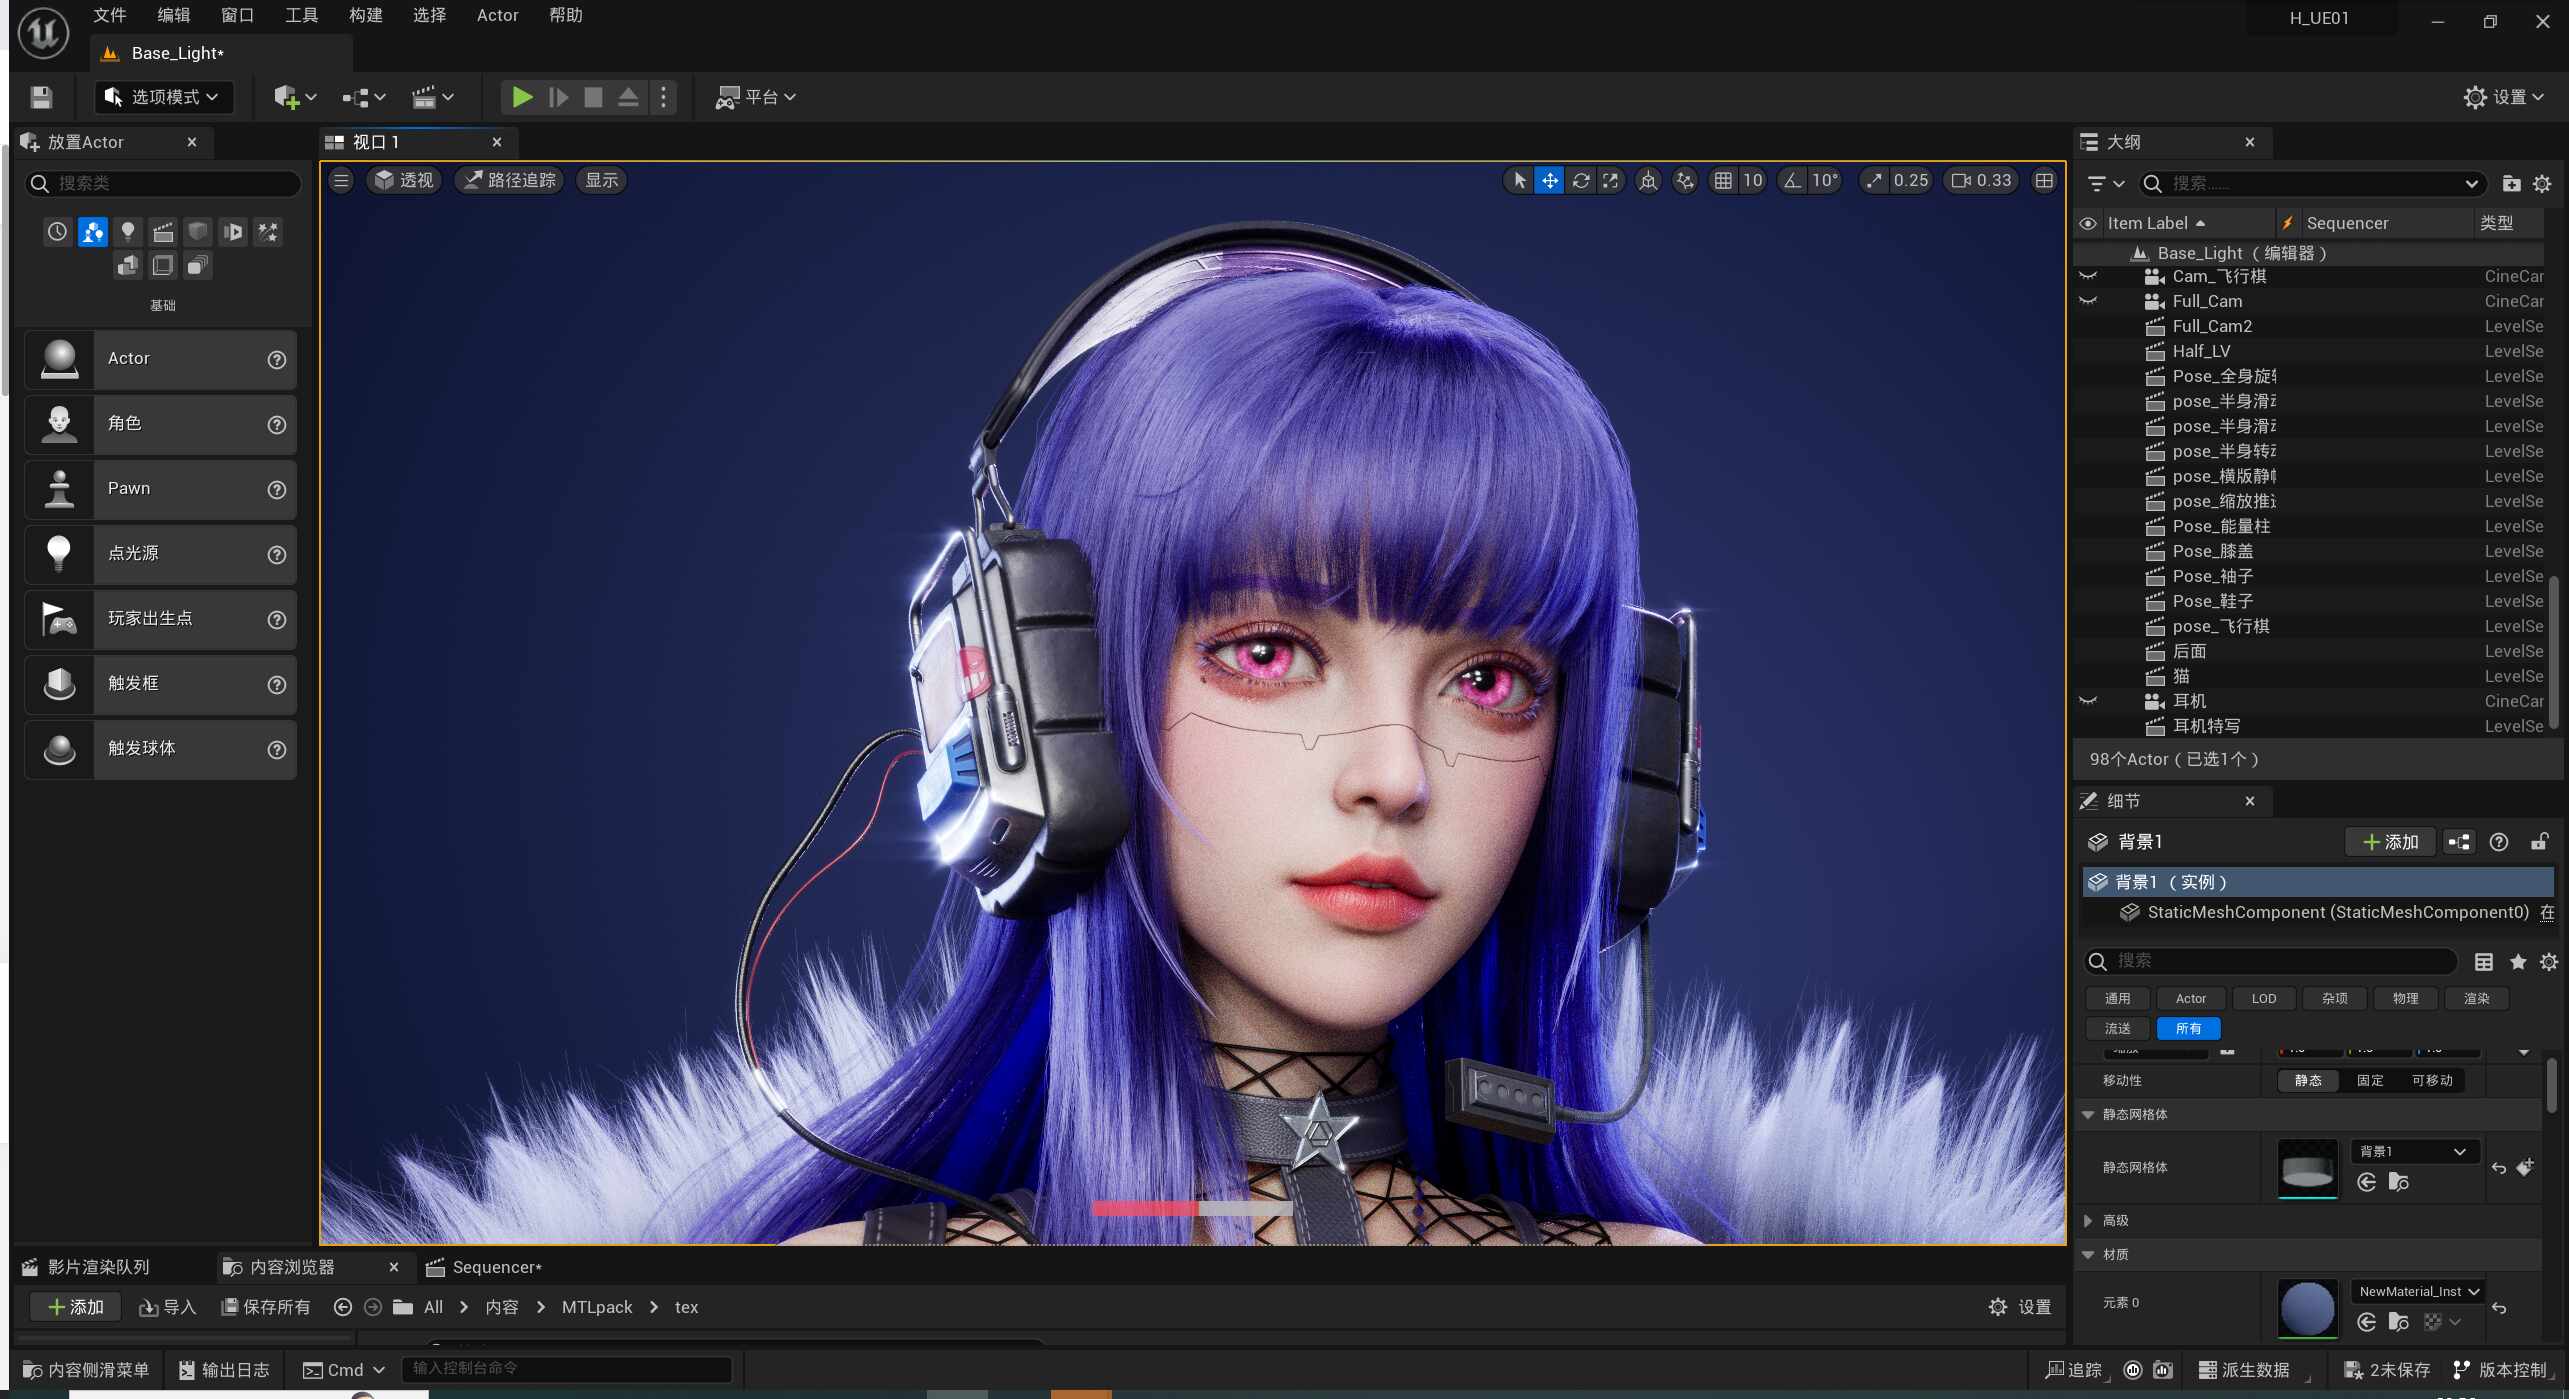
Task: Open help for 玩家出生点 entry
Action: (277, 620)
